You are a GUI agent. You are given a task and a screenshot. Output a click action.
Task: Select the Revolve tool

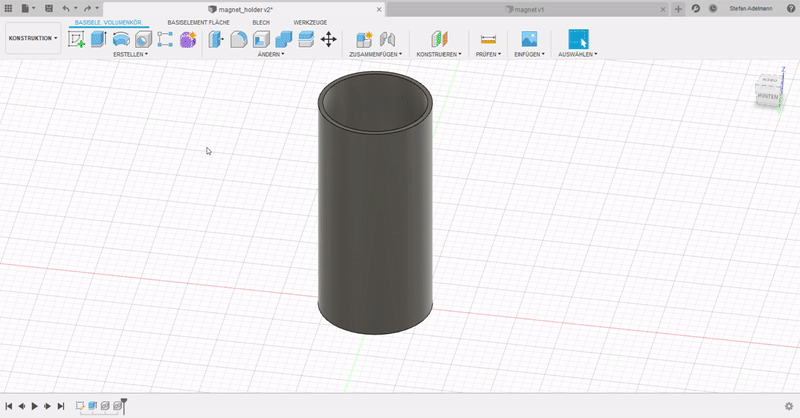point(121,40)
